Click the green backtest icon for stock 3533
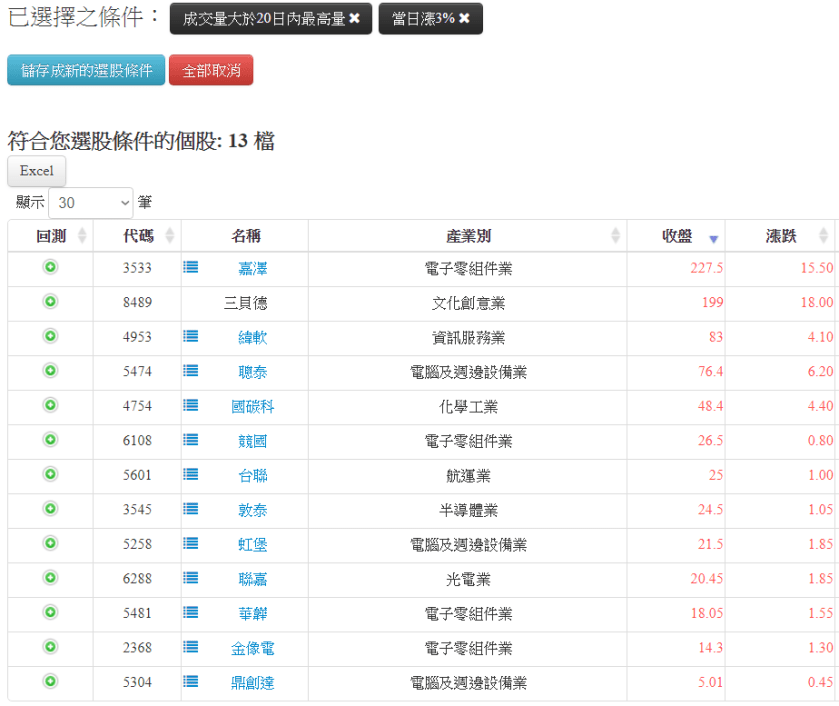The width and height of the screenshot is (839, 706). tap(50, 267)
